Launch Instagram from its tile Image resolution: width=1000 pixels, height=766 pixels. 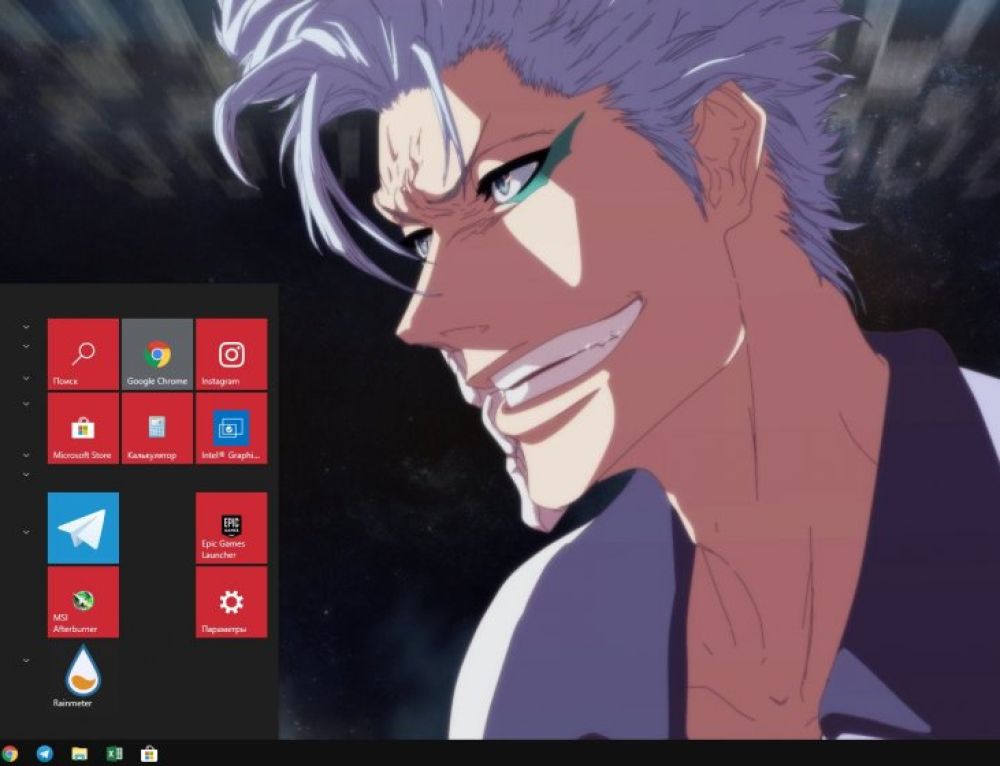tap(230, 355)
